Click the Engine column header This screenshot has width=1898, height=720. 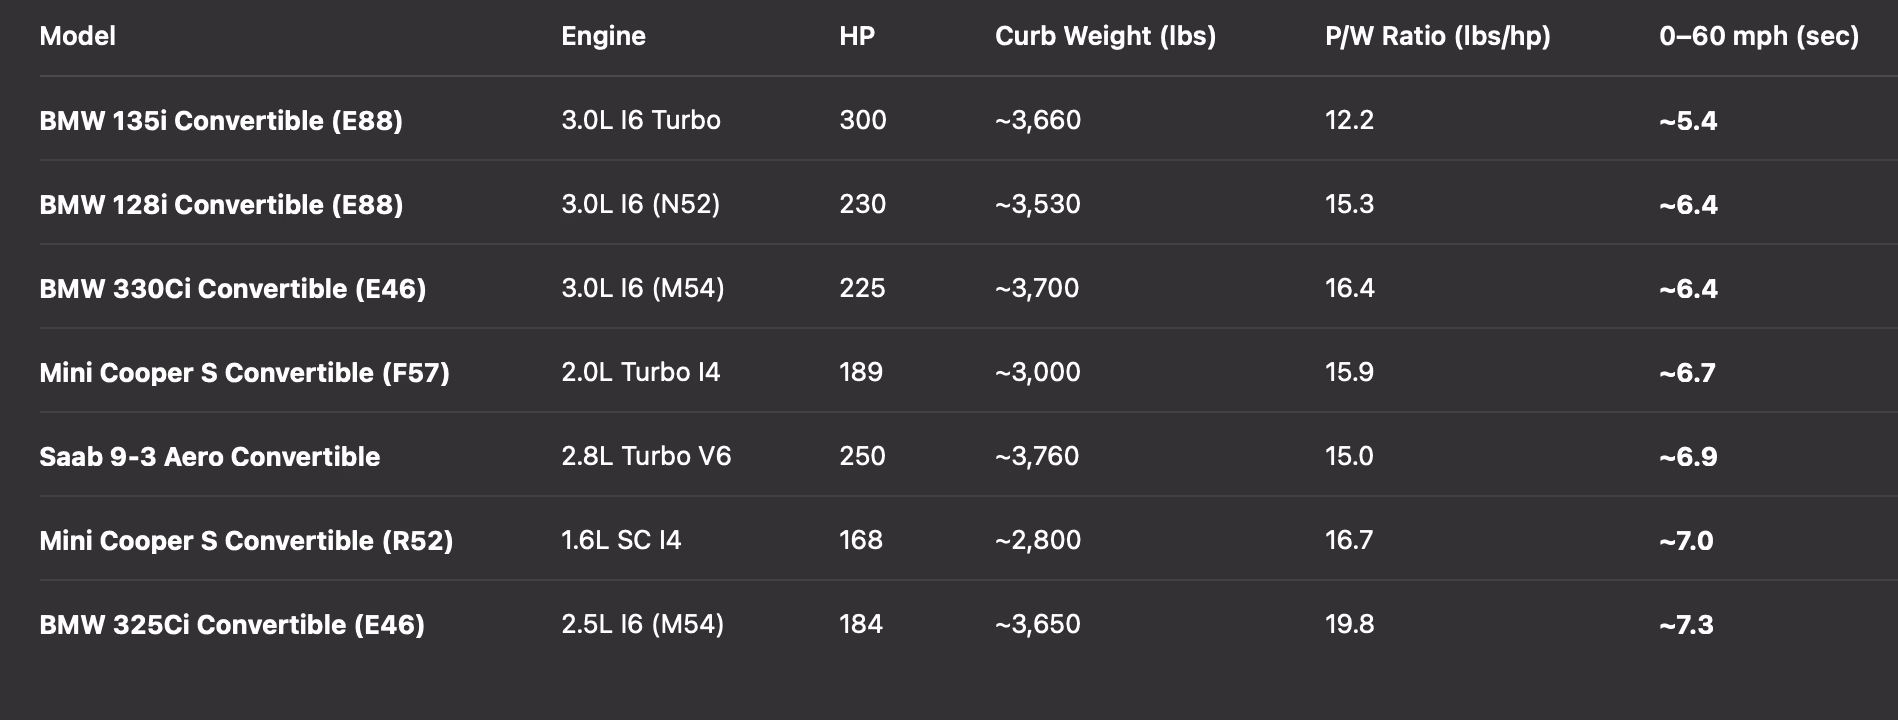point(603,36)
